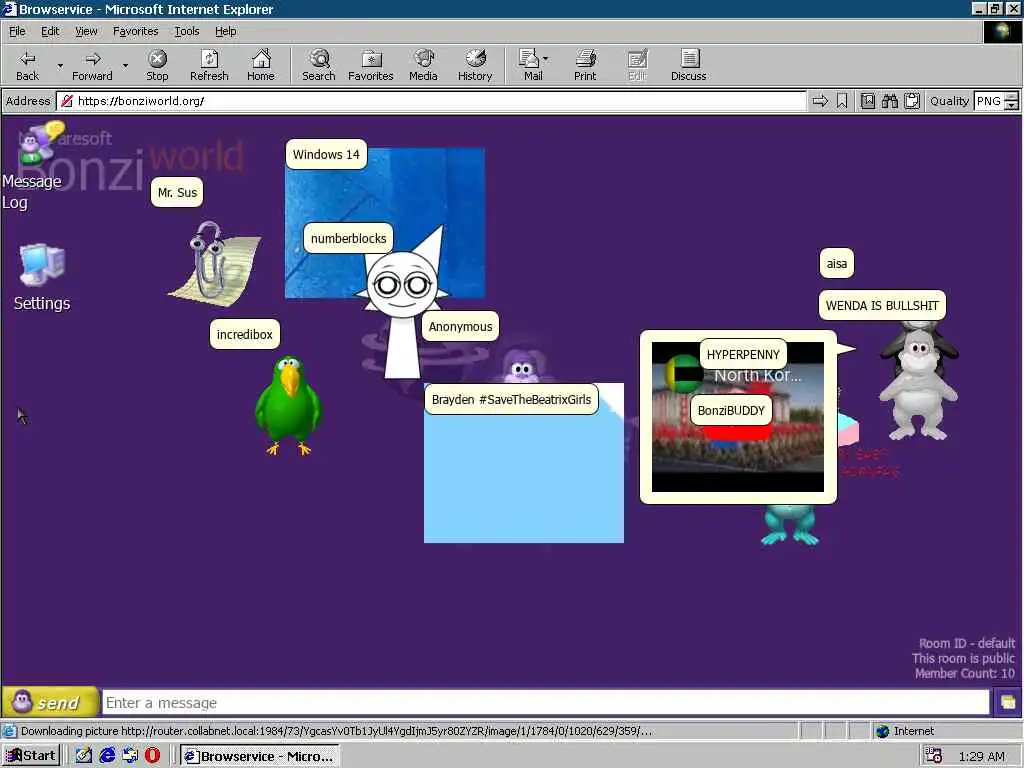
Task: Click the Anonymous name tag
Action: click(x=460, y=327)
